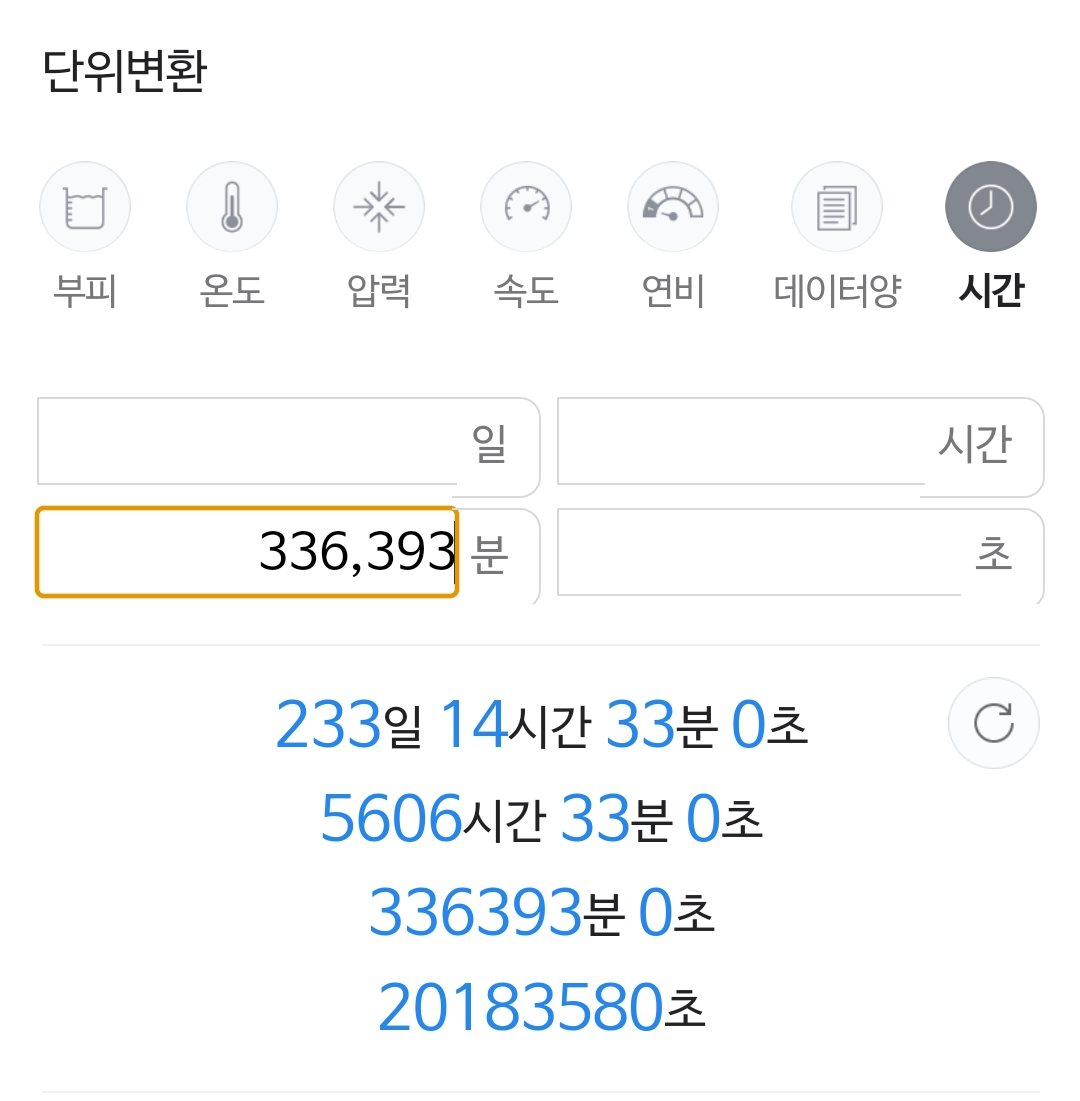Select the data amount (데이터양) icon
This screenshot has width=1080, height=1101.
(x=837, y=208)
